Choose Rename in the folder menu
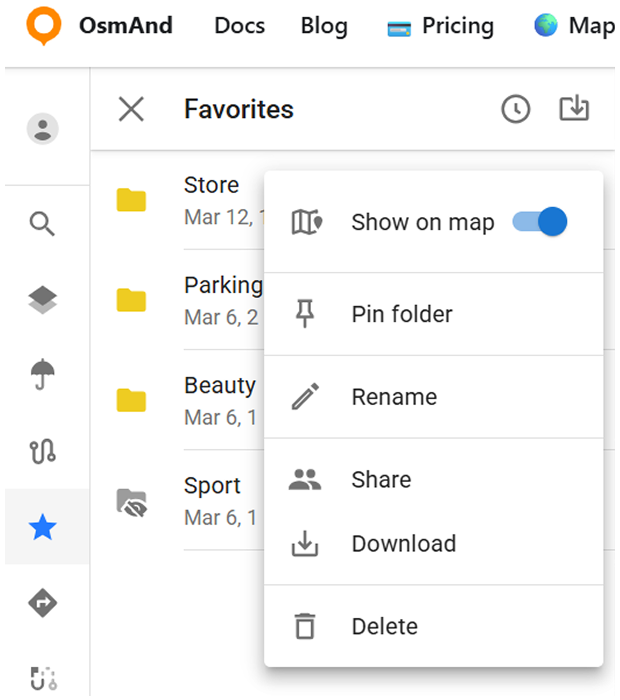 point(394,397)
